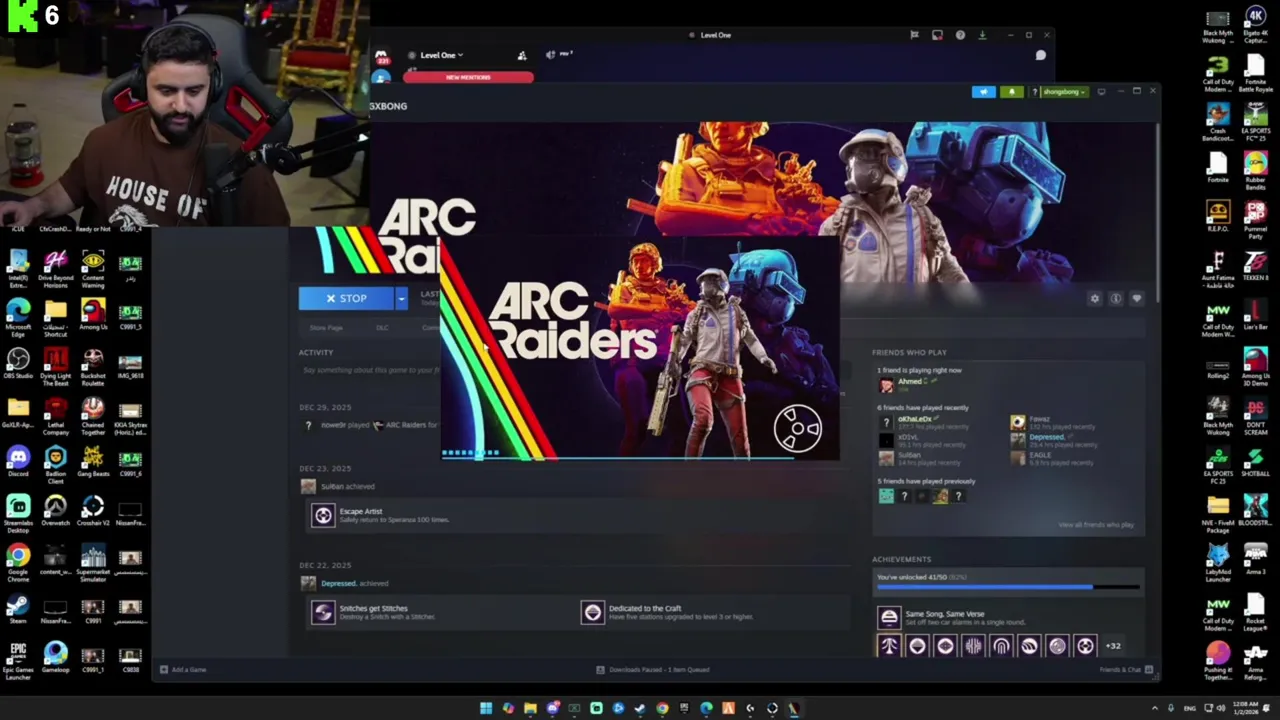Image resolution: width=1280 pixels, height=720 pixels.
Task: Open Epic Games Launcher desktop shortcut
Action: pyautogui.click(x=18, y=660)
